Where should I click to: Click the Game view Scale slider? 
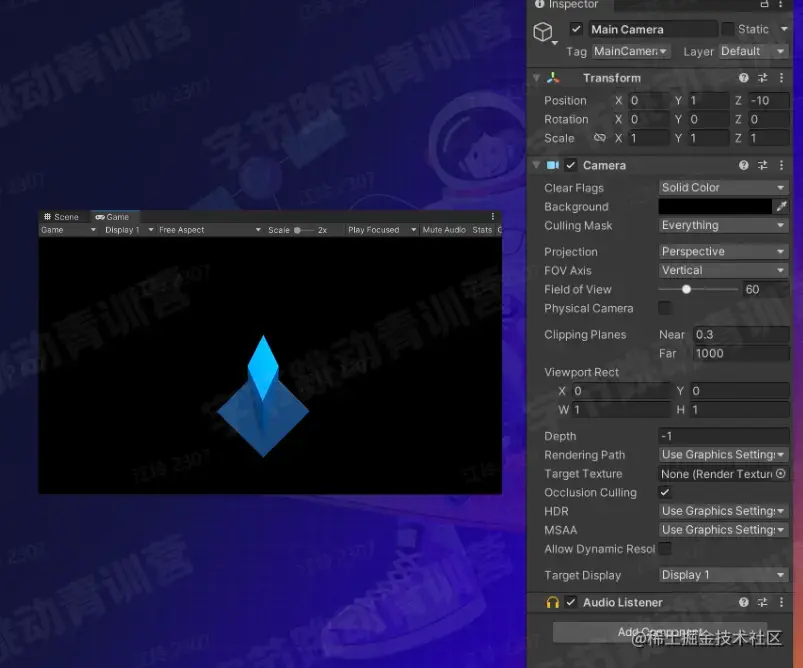click(303, 231)
